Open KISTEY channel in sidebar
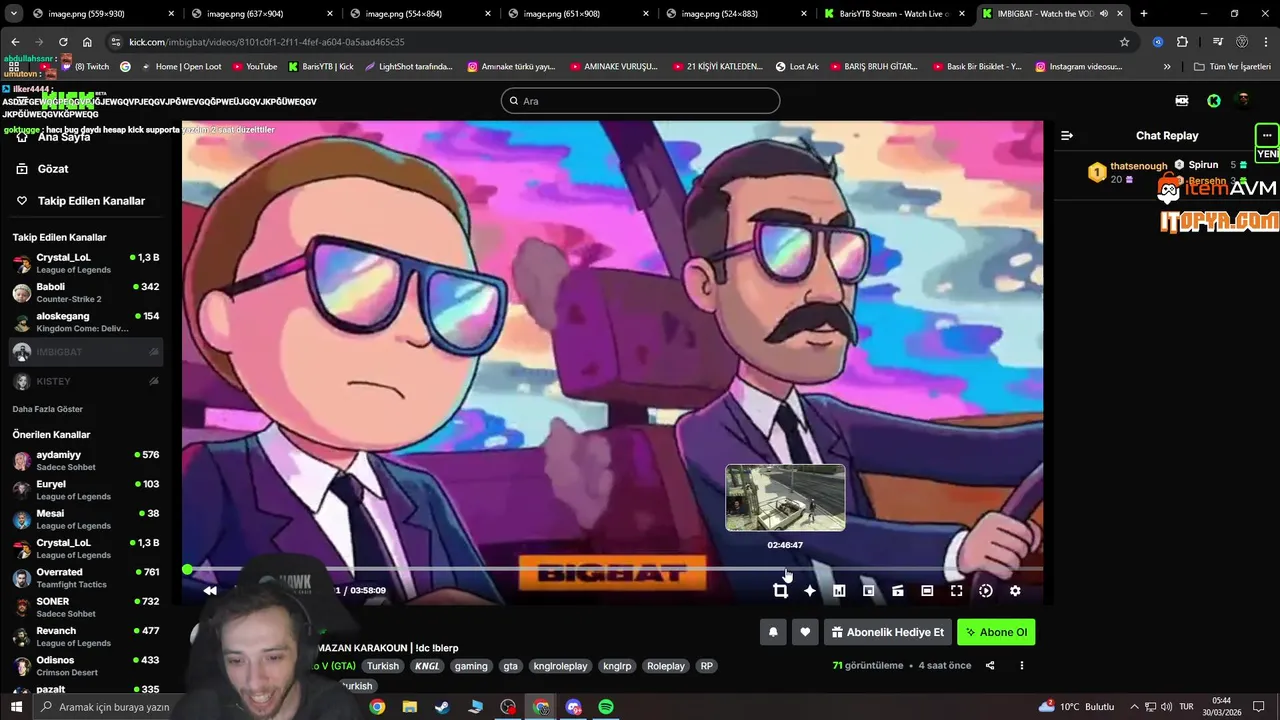The image size is (1280, 720). point(86,381)
